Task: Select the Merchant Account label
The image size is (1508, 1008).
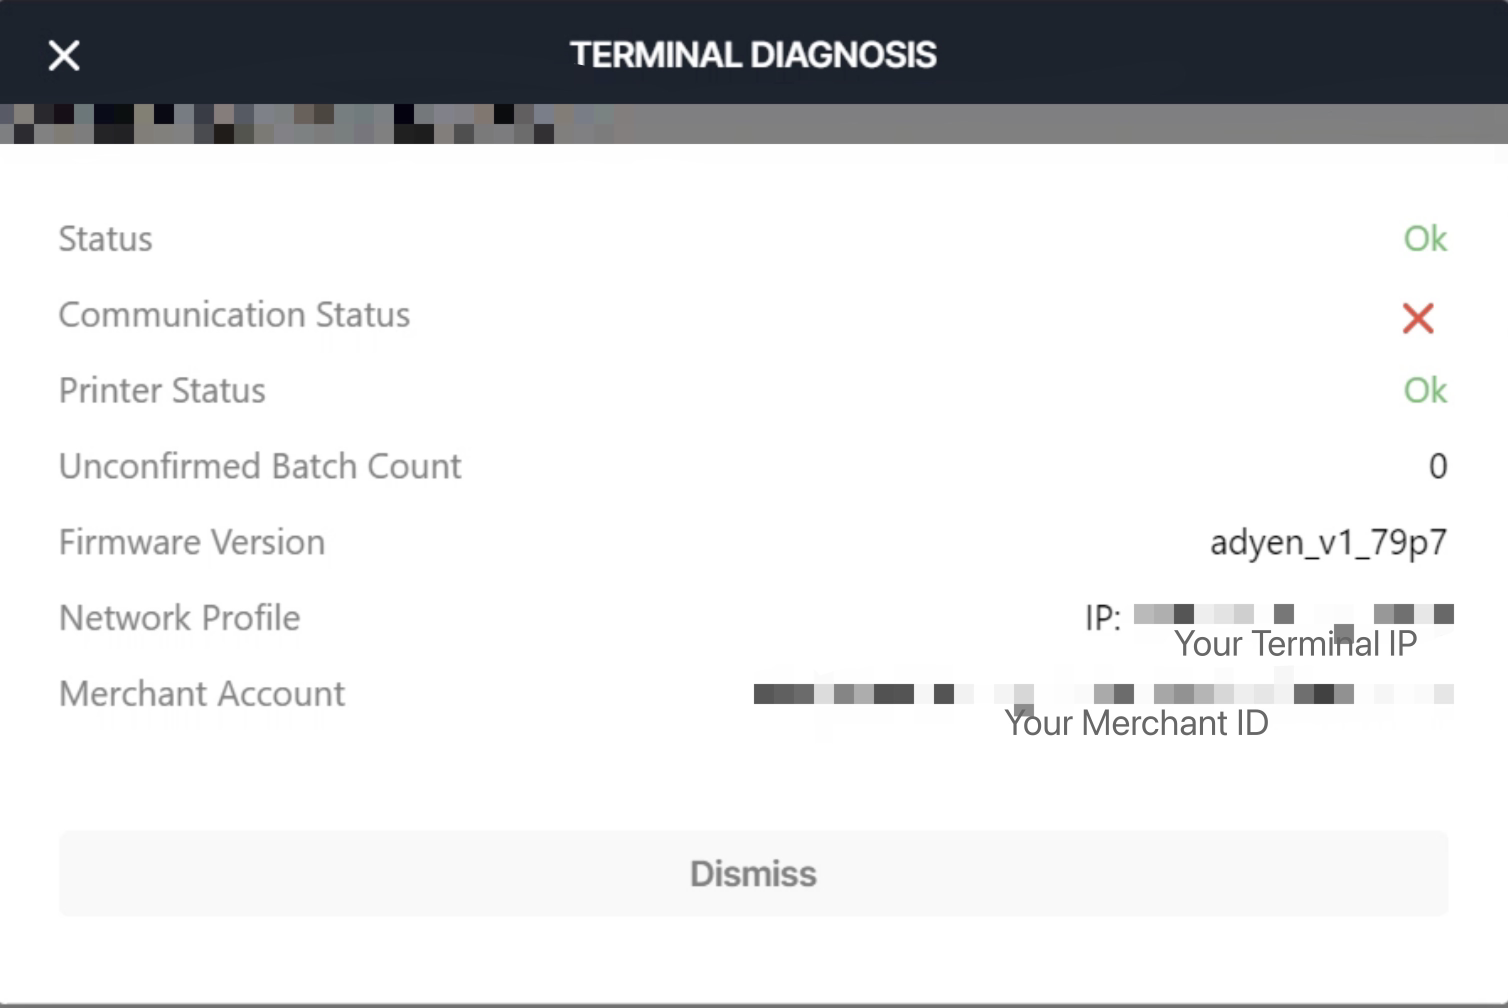Action: pos(202,694)
